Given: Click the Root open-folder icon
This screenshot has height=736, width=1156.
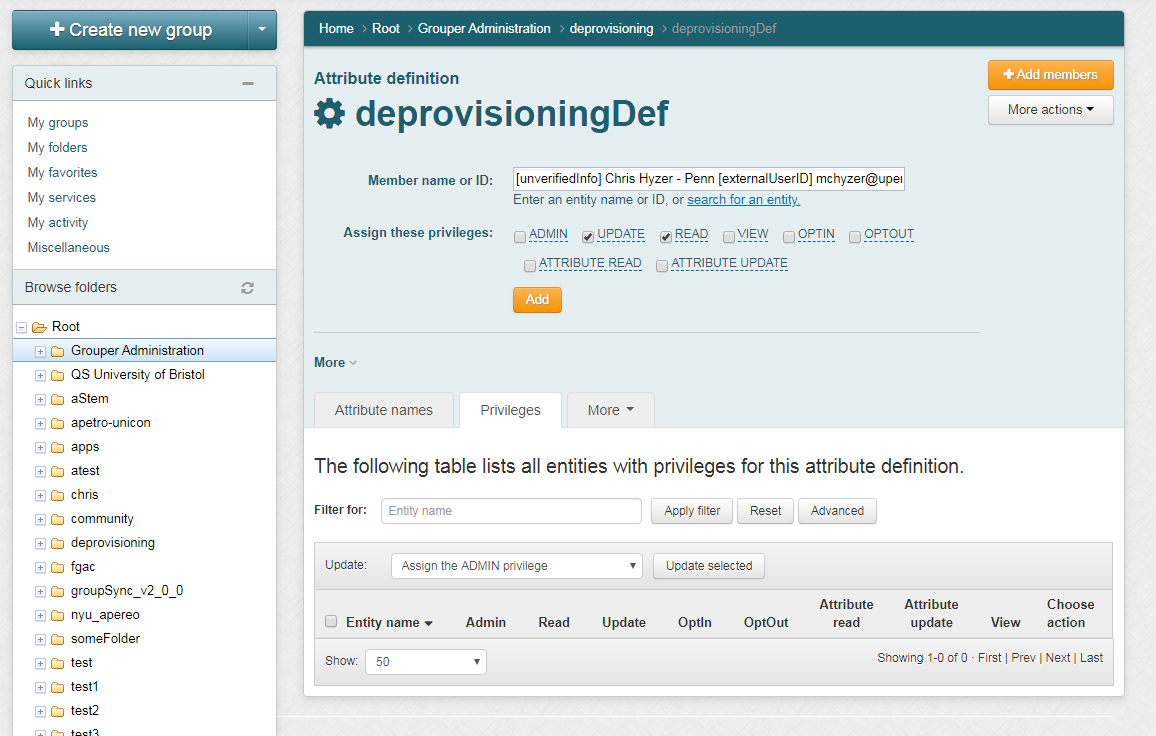Looking at the screenshot, I should point(40,327).
